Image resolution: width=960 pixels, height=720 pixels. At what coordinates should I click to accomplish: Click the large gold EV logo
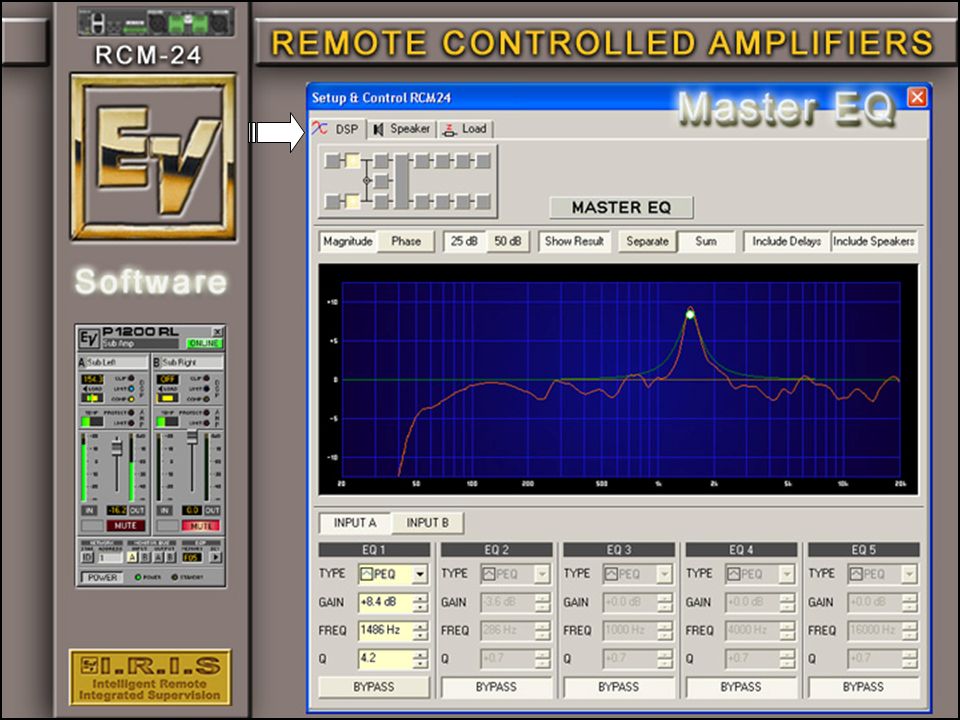pos(153,157)
